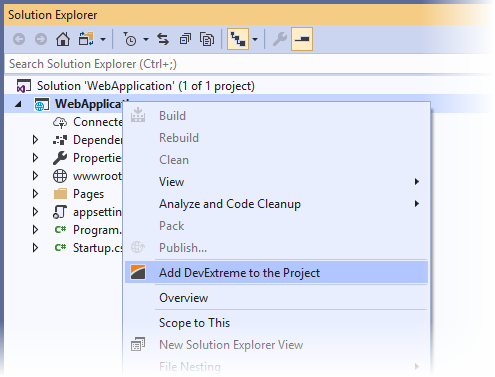Choose Build from the context menu
The height and width of the screenshot is (377, 495).
tap(276, 116)
